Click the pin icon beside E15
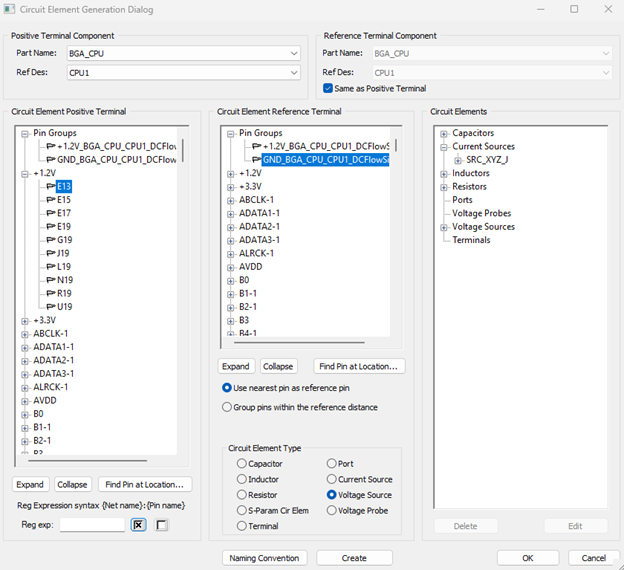This screenshot has height=570, width=624. [49, 200]
